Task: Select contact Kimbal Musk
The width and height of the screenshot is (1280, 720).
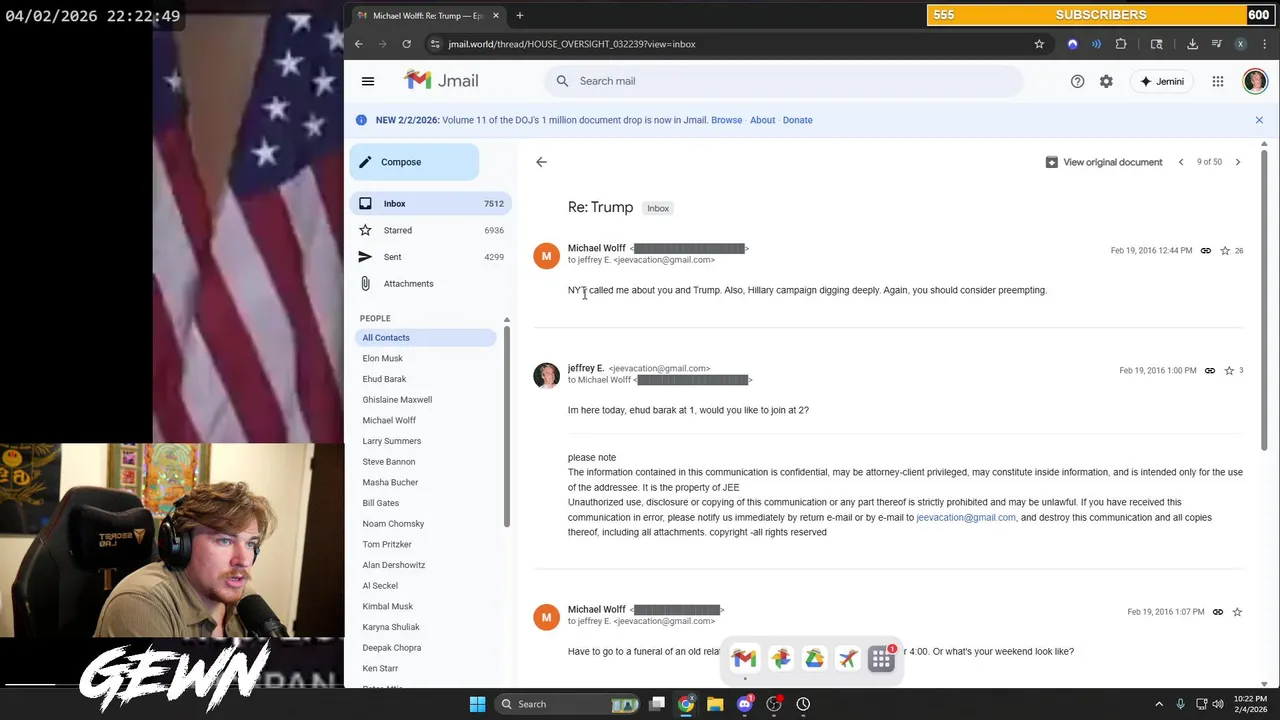Action: click(388, 606)
